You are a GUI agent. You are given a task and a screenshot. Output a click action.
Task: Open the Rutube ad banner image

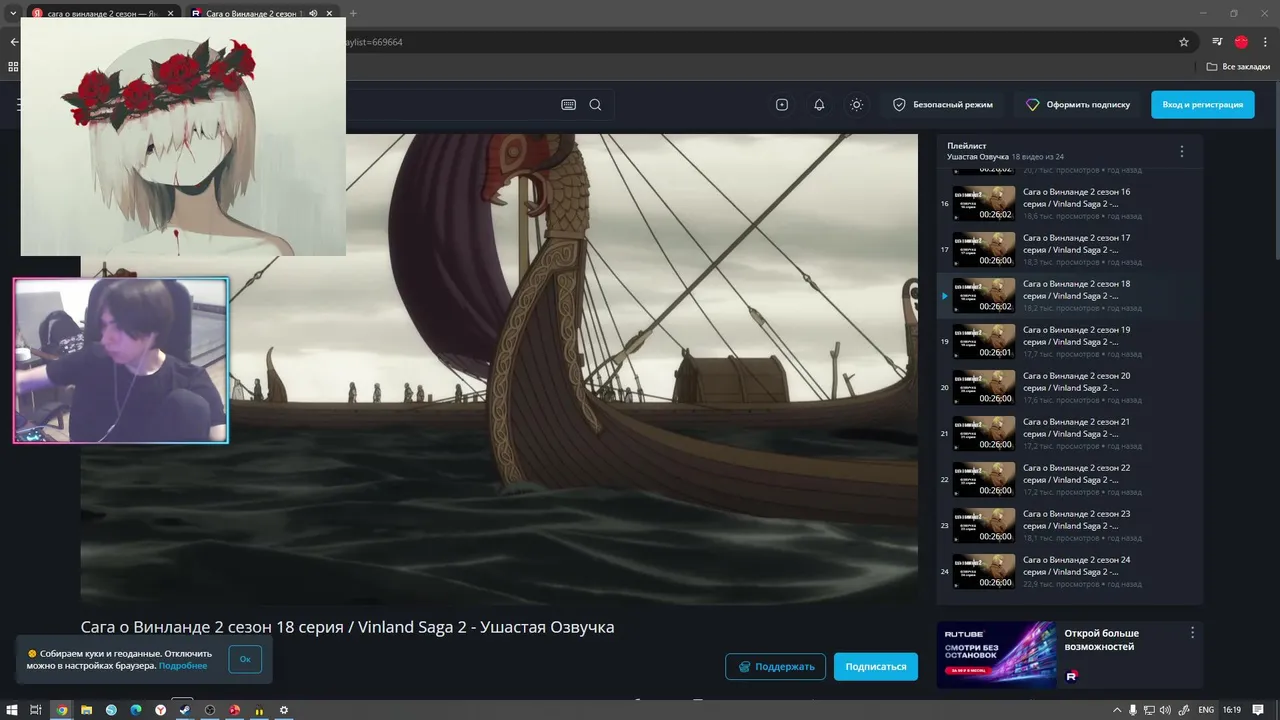(996, 655)
